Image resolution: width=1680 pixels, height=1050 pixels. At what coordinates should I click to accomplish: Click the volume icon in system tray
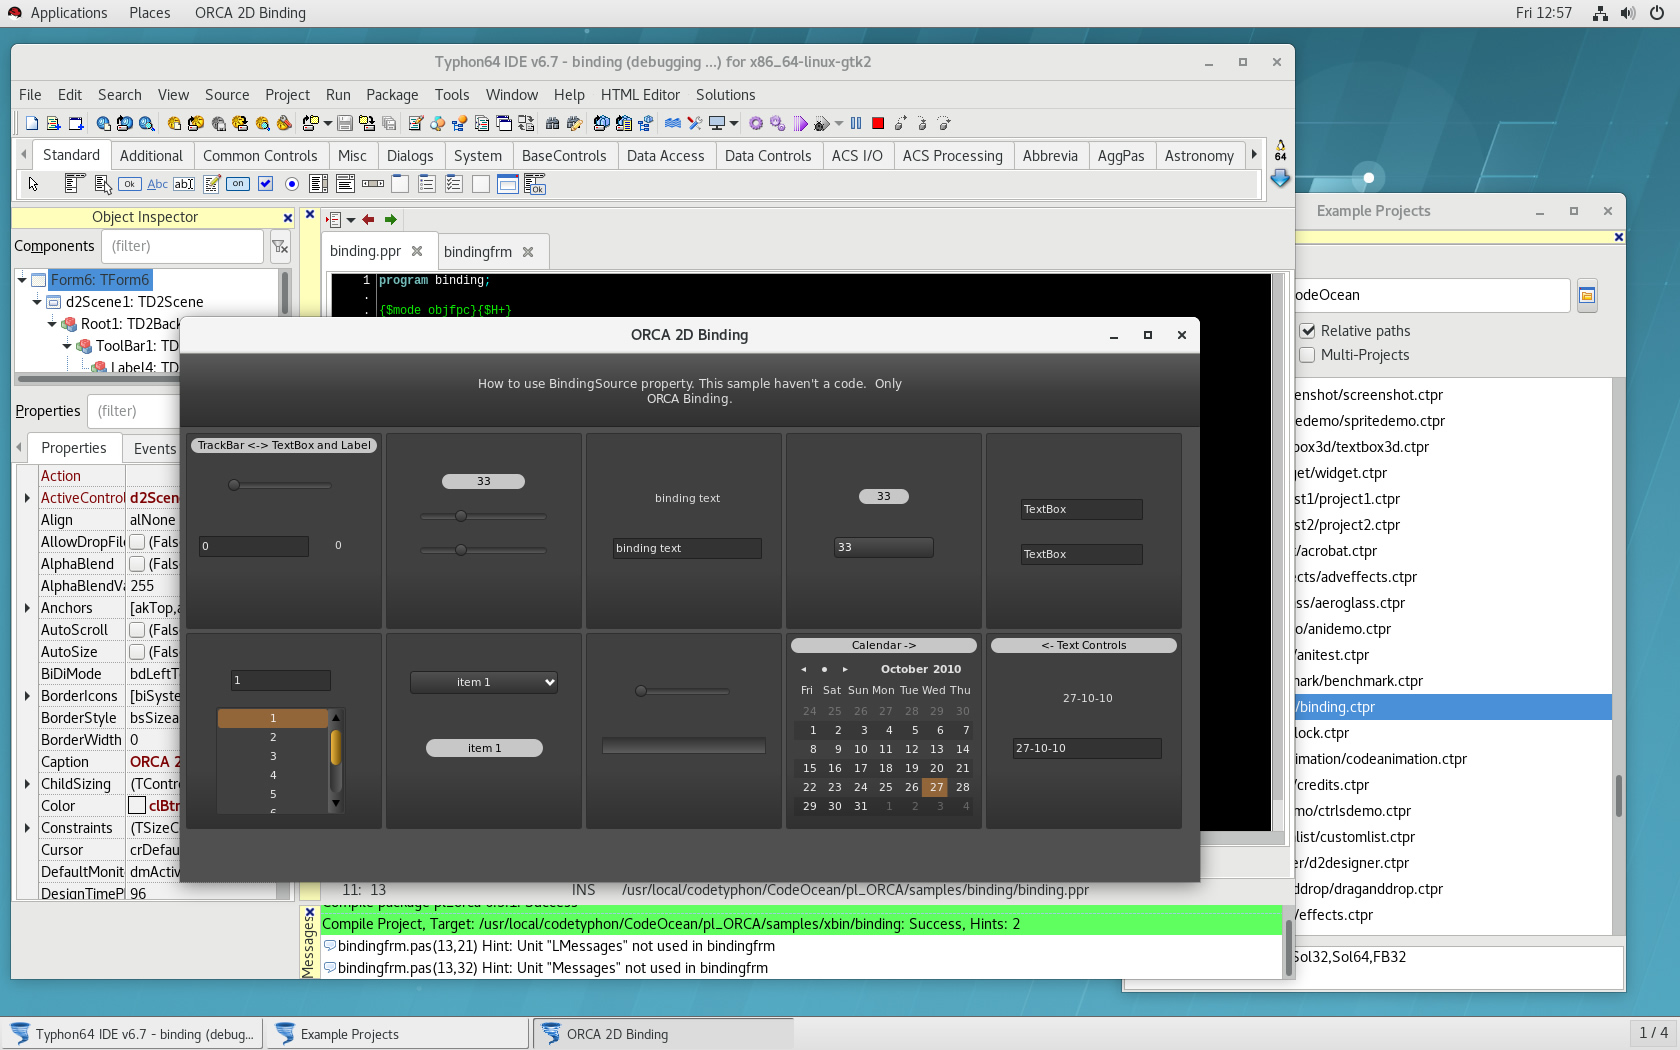[1628, 13]
